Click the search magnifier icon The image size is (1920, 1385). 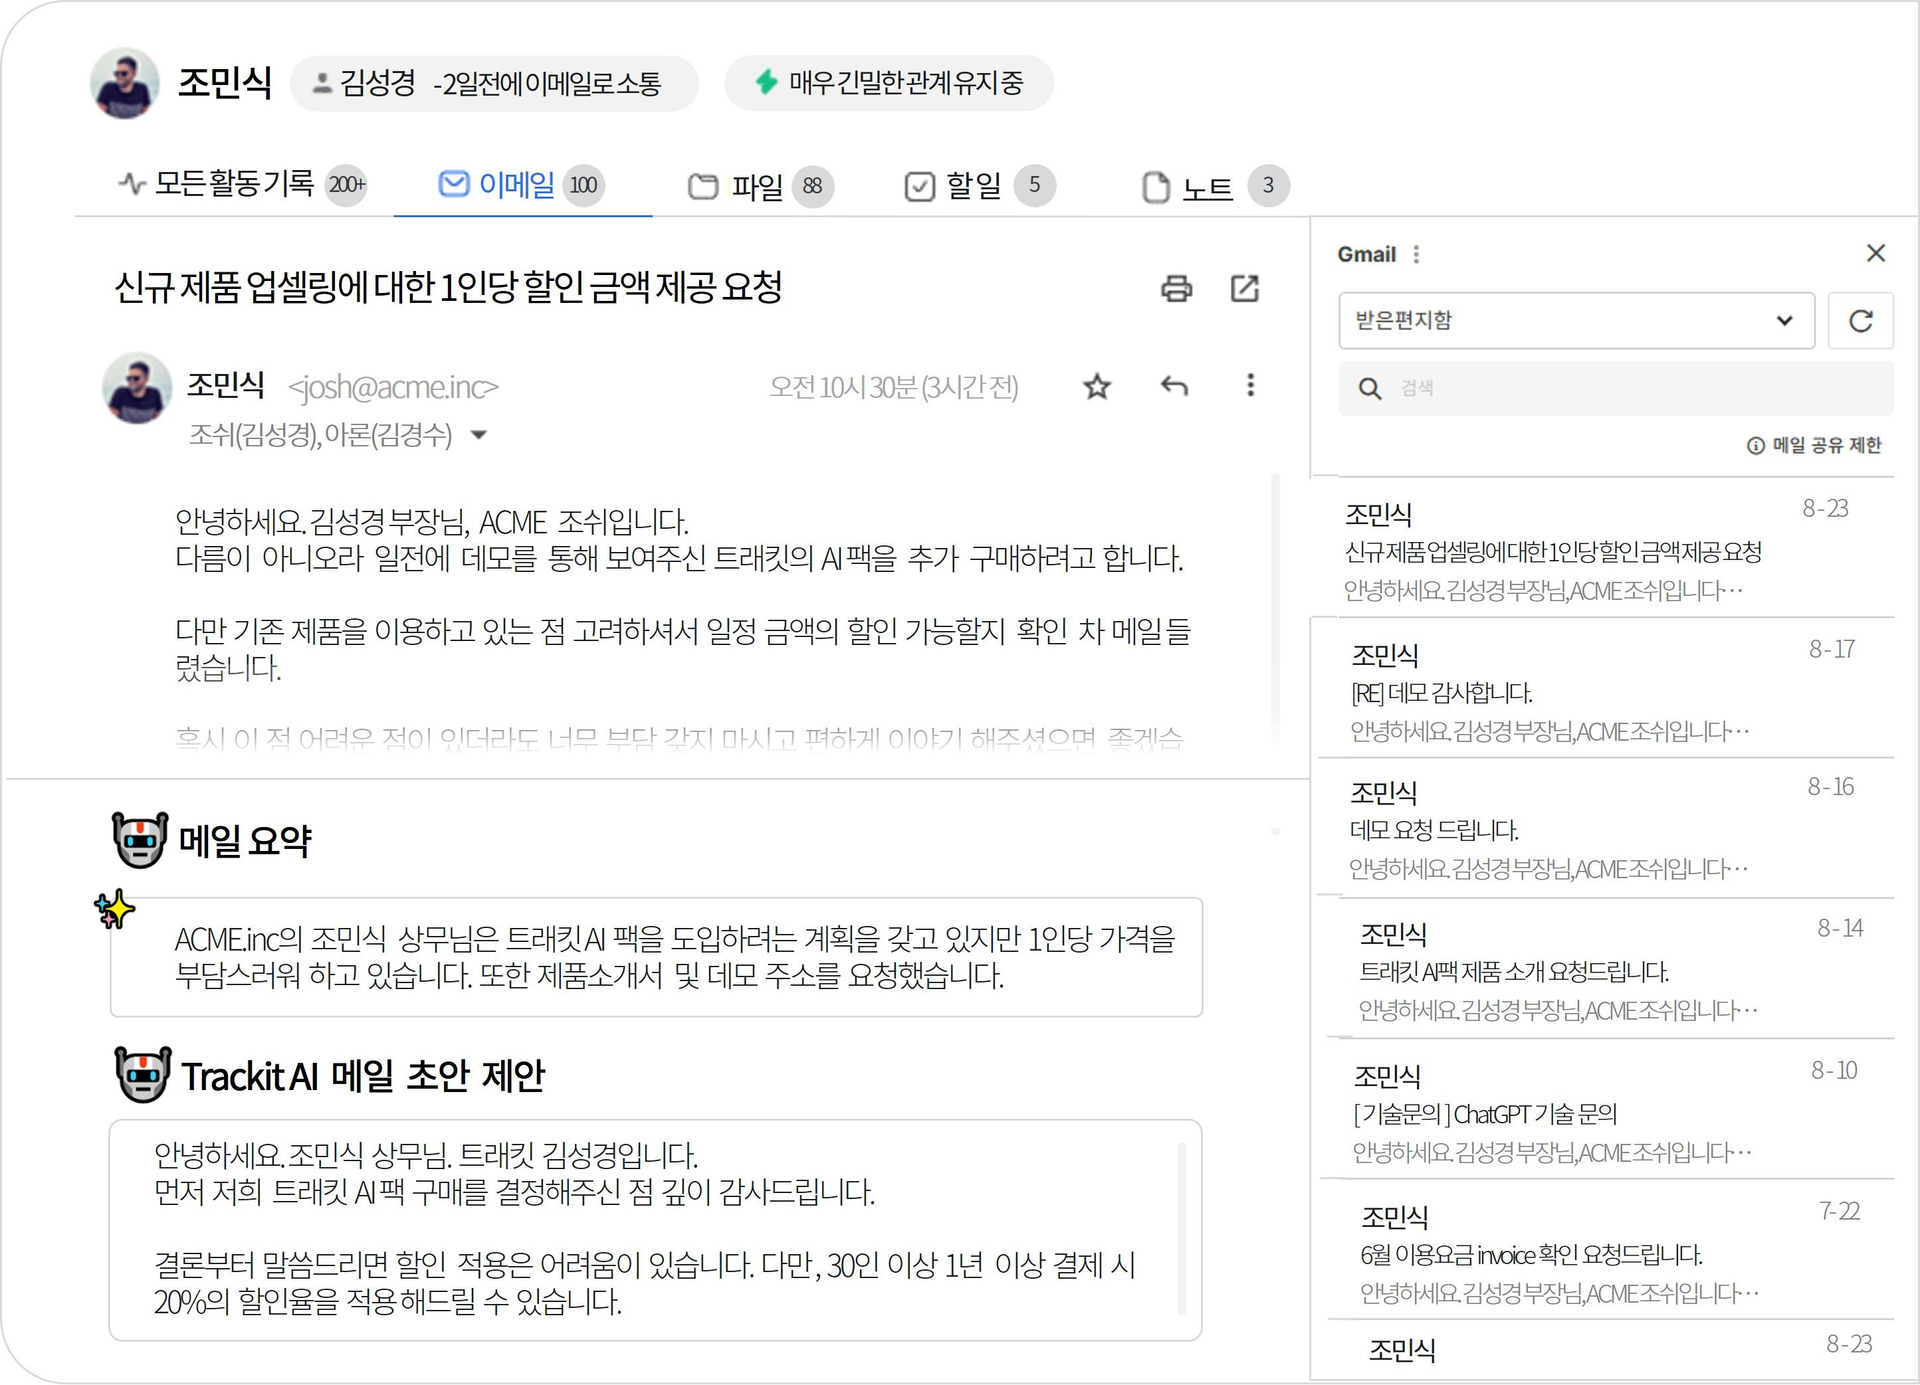click(1370, 388)
